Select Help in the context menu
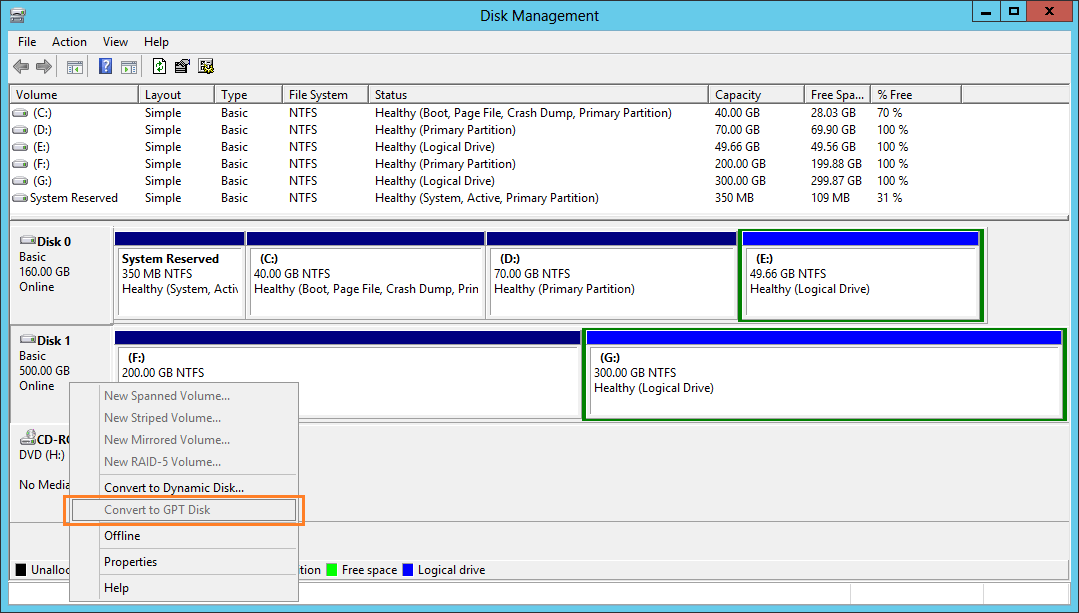Screen dimensions: 1079x613 pos(184,588)
